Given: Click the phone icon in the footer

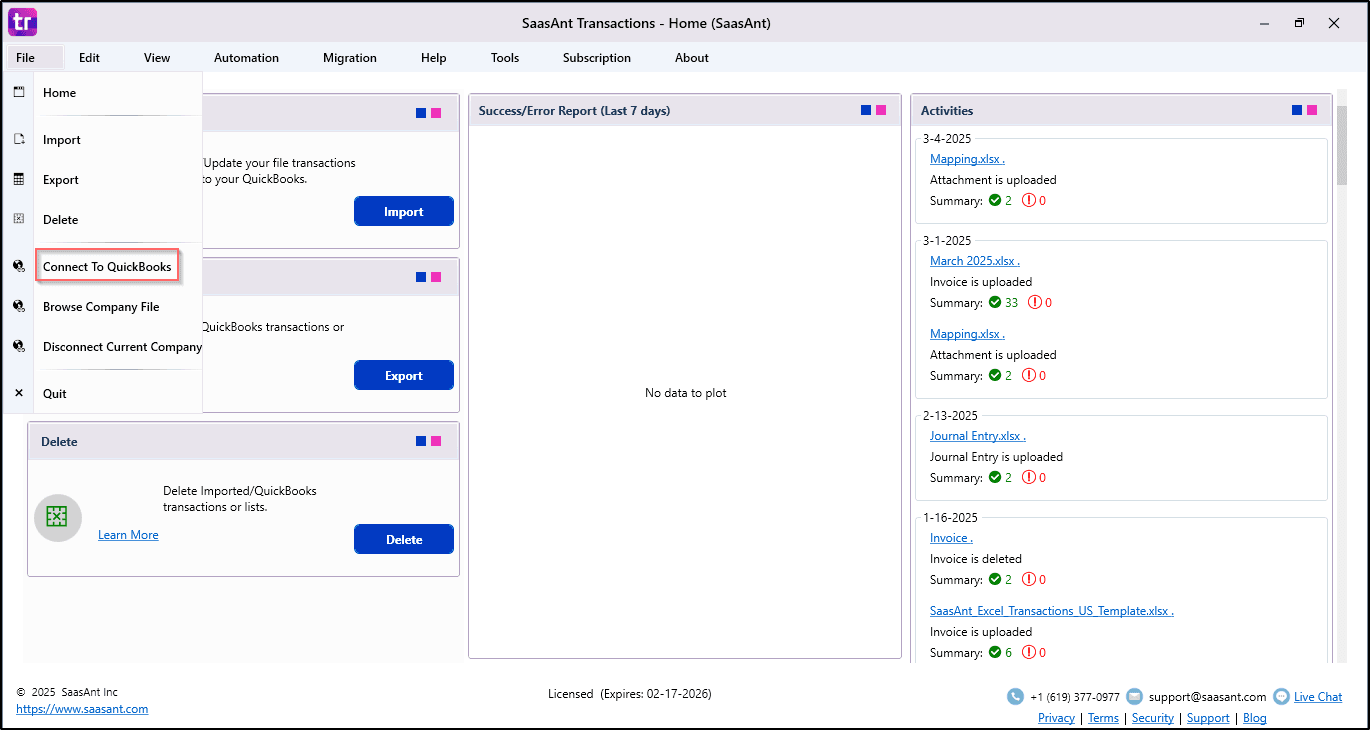Looking at the screenshot, I should point(1015,697).
